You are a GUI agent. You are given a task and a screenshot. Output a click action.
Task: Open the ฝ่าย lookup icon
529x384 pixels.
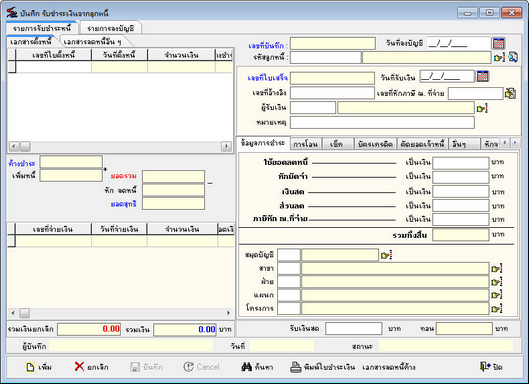point(497,282)
